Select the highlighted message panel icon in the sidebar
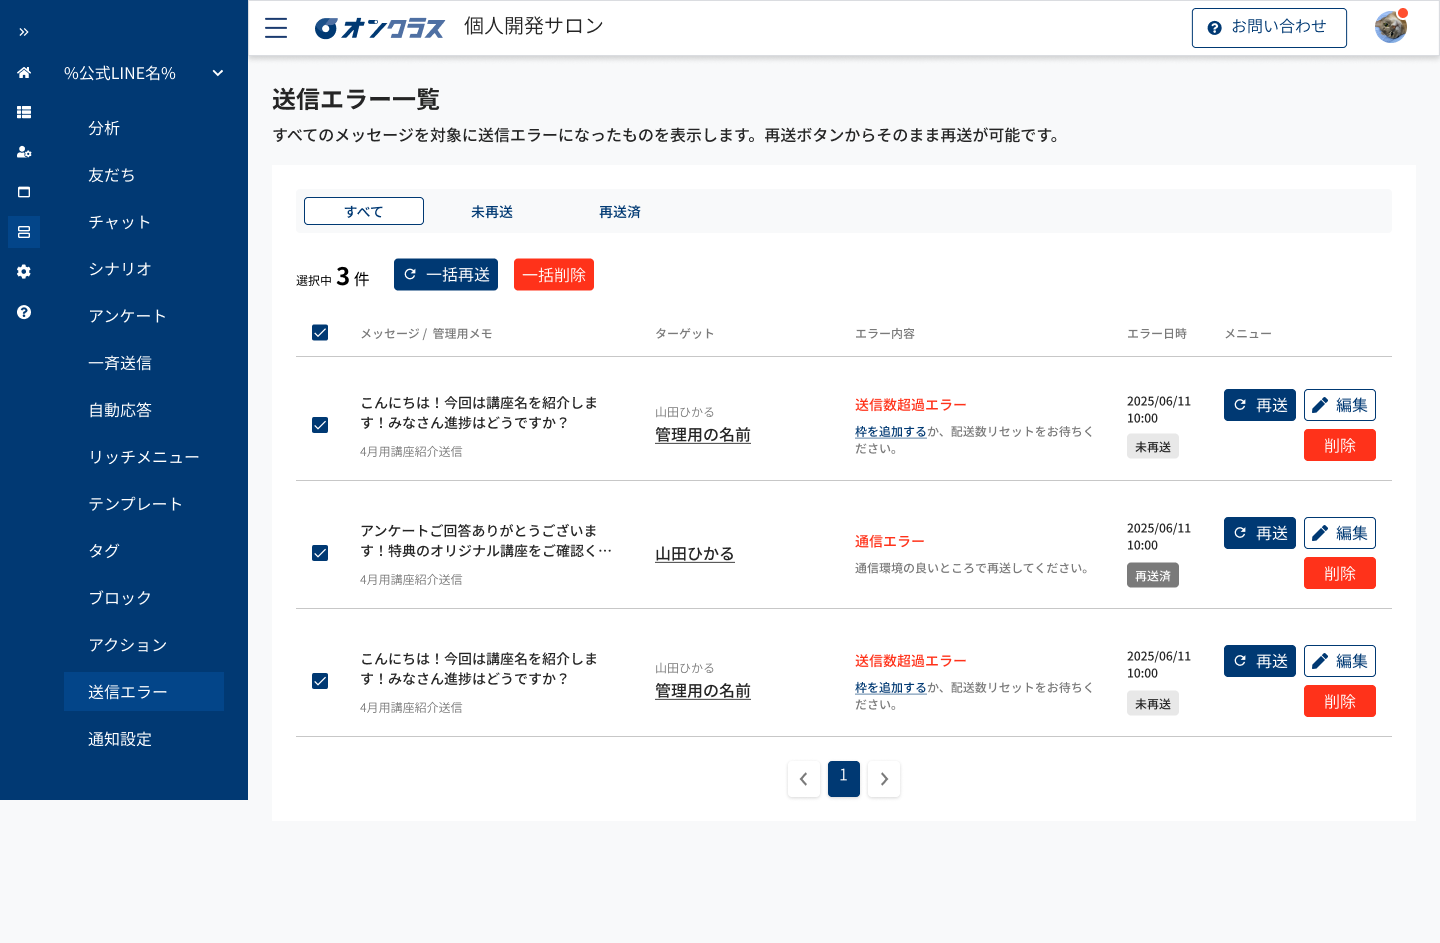1440x943 pixels. point(23,232)
